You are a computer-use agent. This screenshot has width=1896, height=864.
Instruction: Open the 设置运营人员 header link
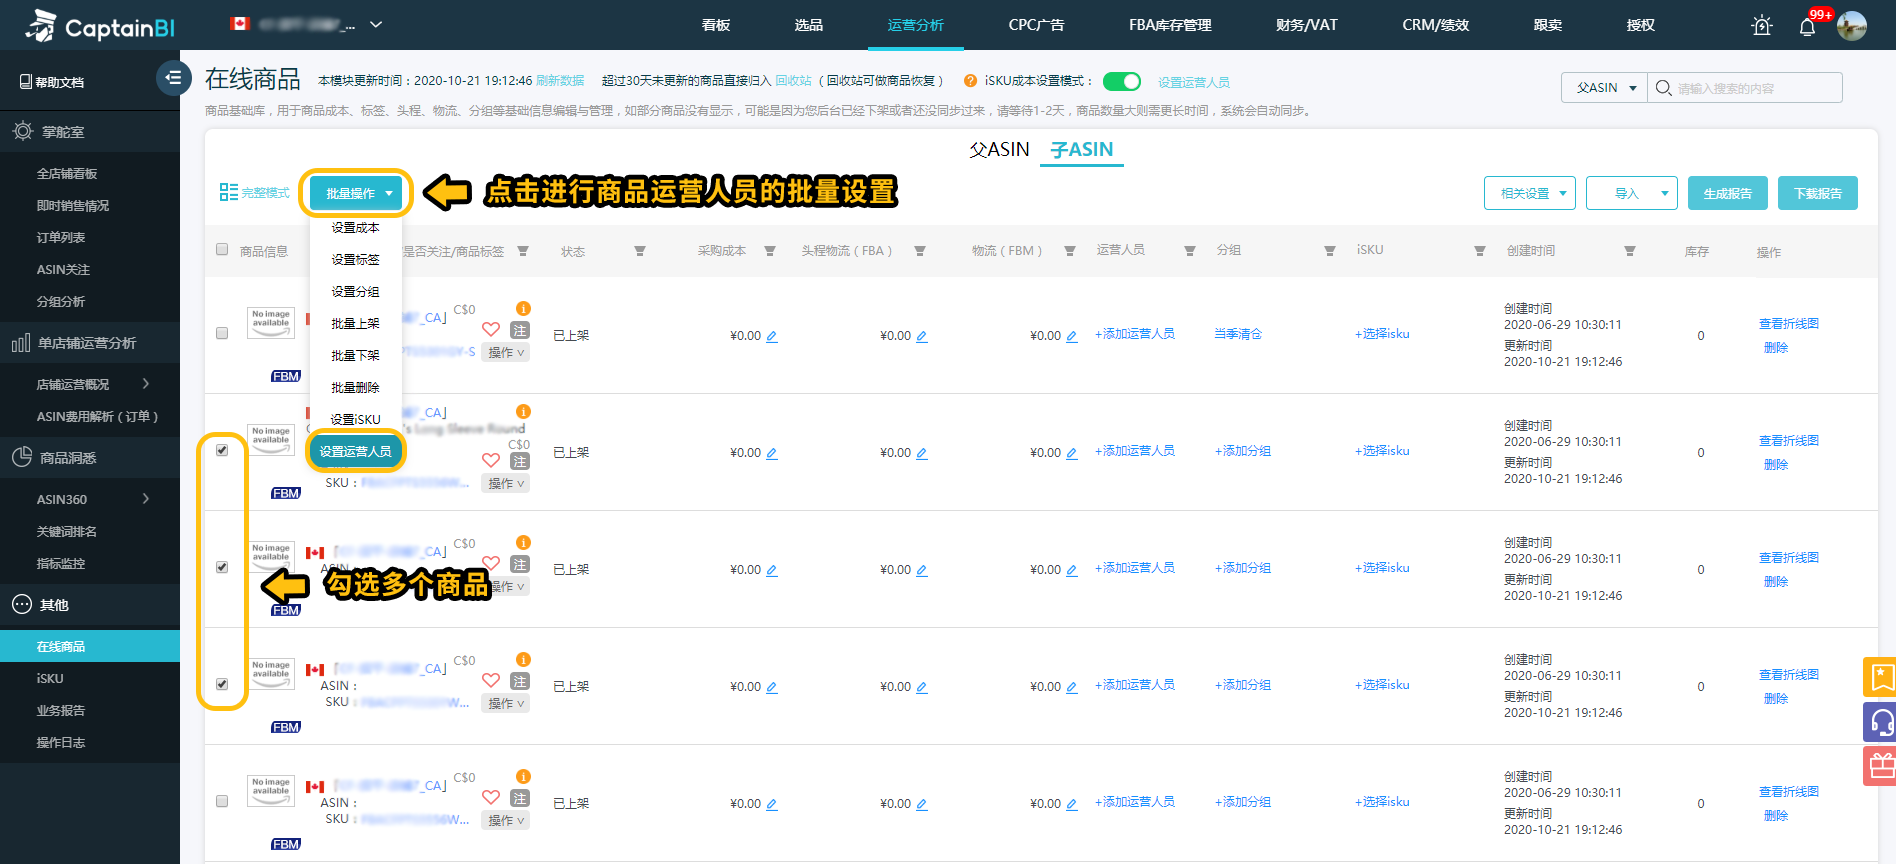coord(1194,82)
